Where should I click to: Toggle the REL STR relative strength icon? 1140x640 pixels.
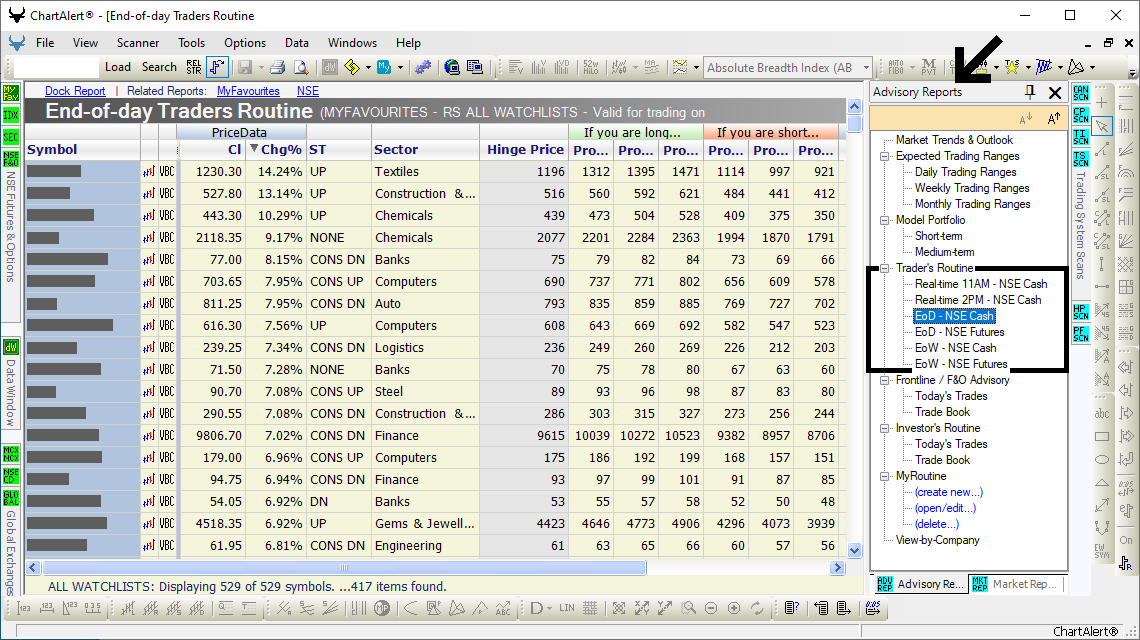pos(193,68)
